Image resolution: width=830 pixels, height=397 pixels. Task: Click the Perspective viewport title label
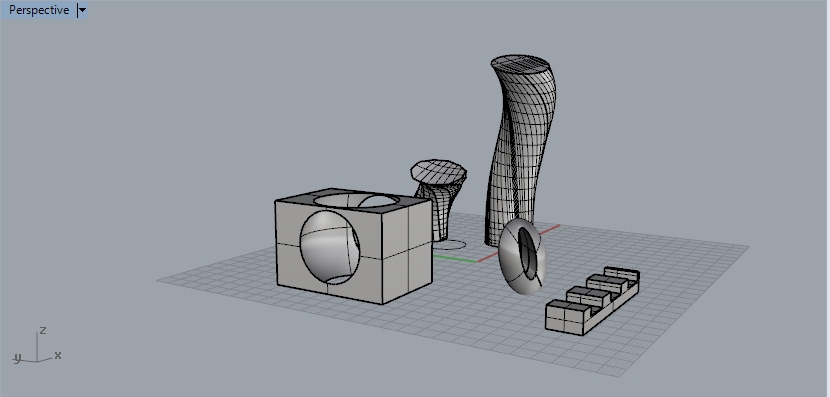point(39,10)
